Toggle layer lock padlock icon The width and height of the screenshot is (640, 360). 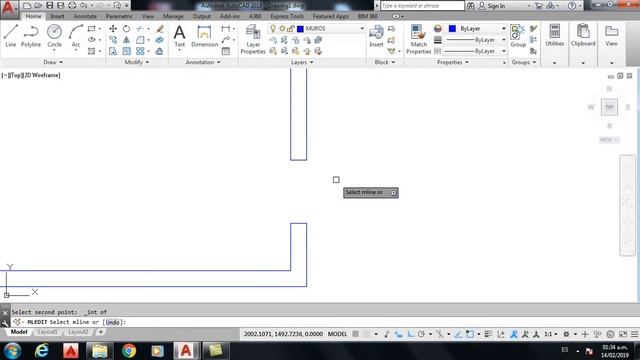(x=290, y=29)
